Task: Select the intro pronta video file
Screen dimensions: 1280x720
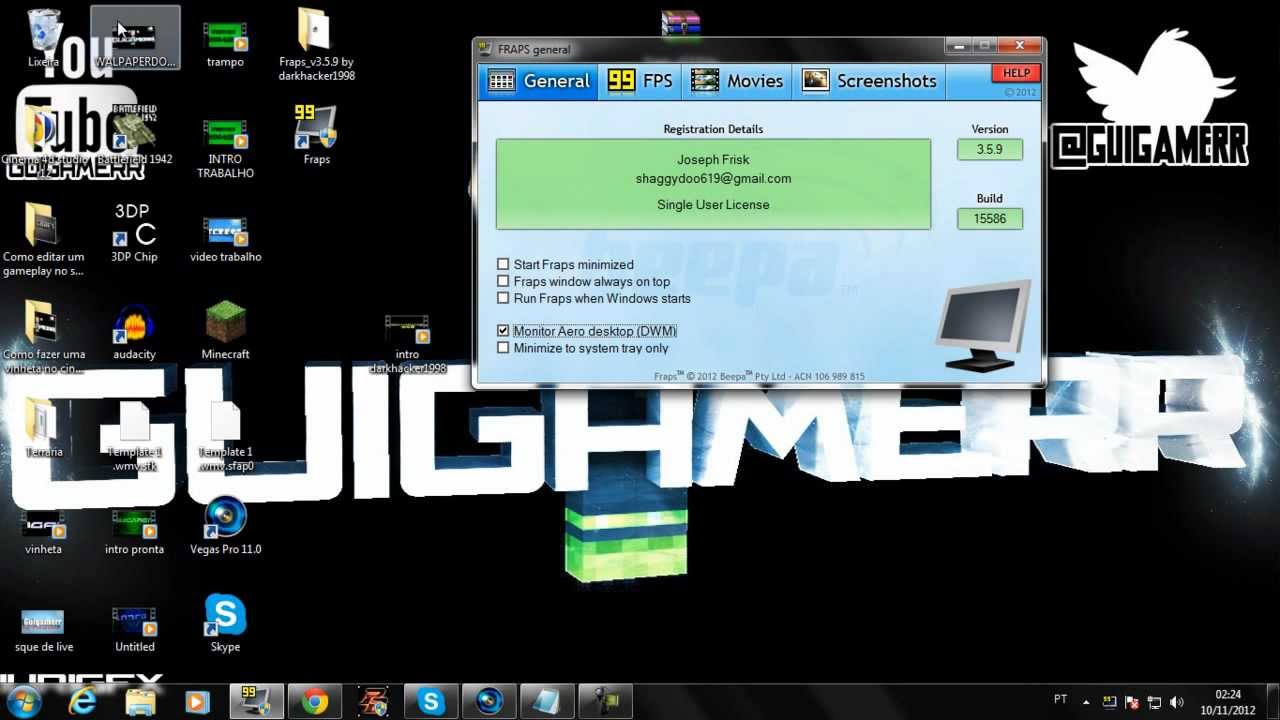Action: click(134, 530)
